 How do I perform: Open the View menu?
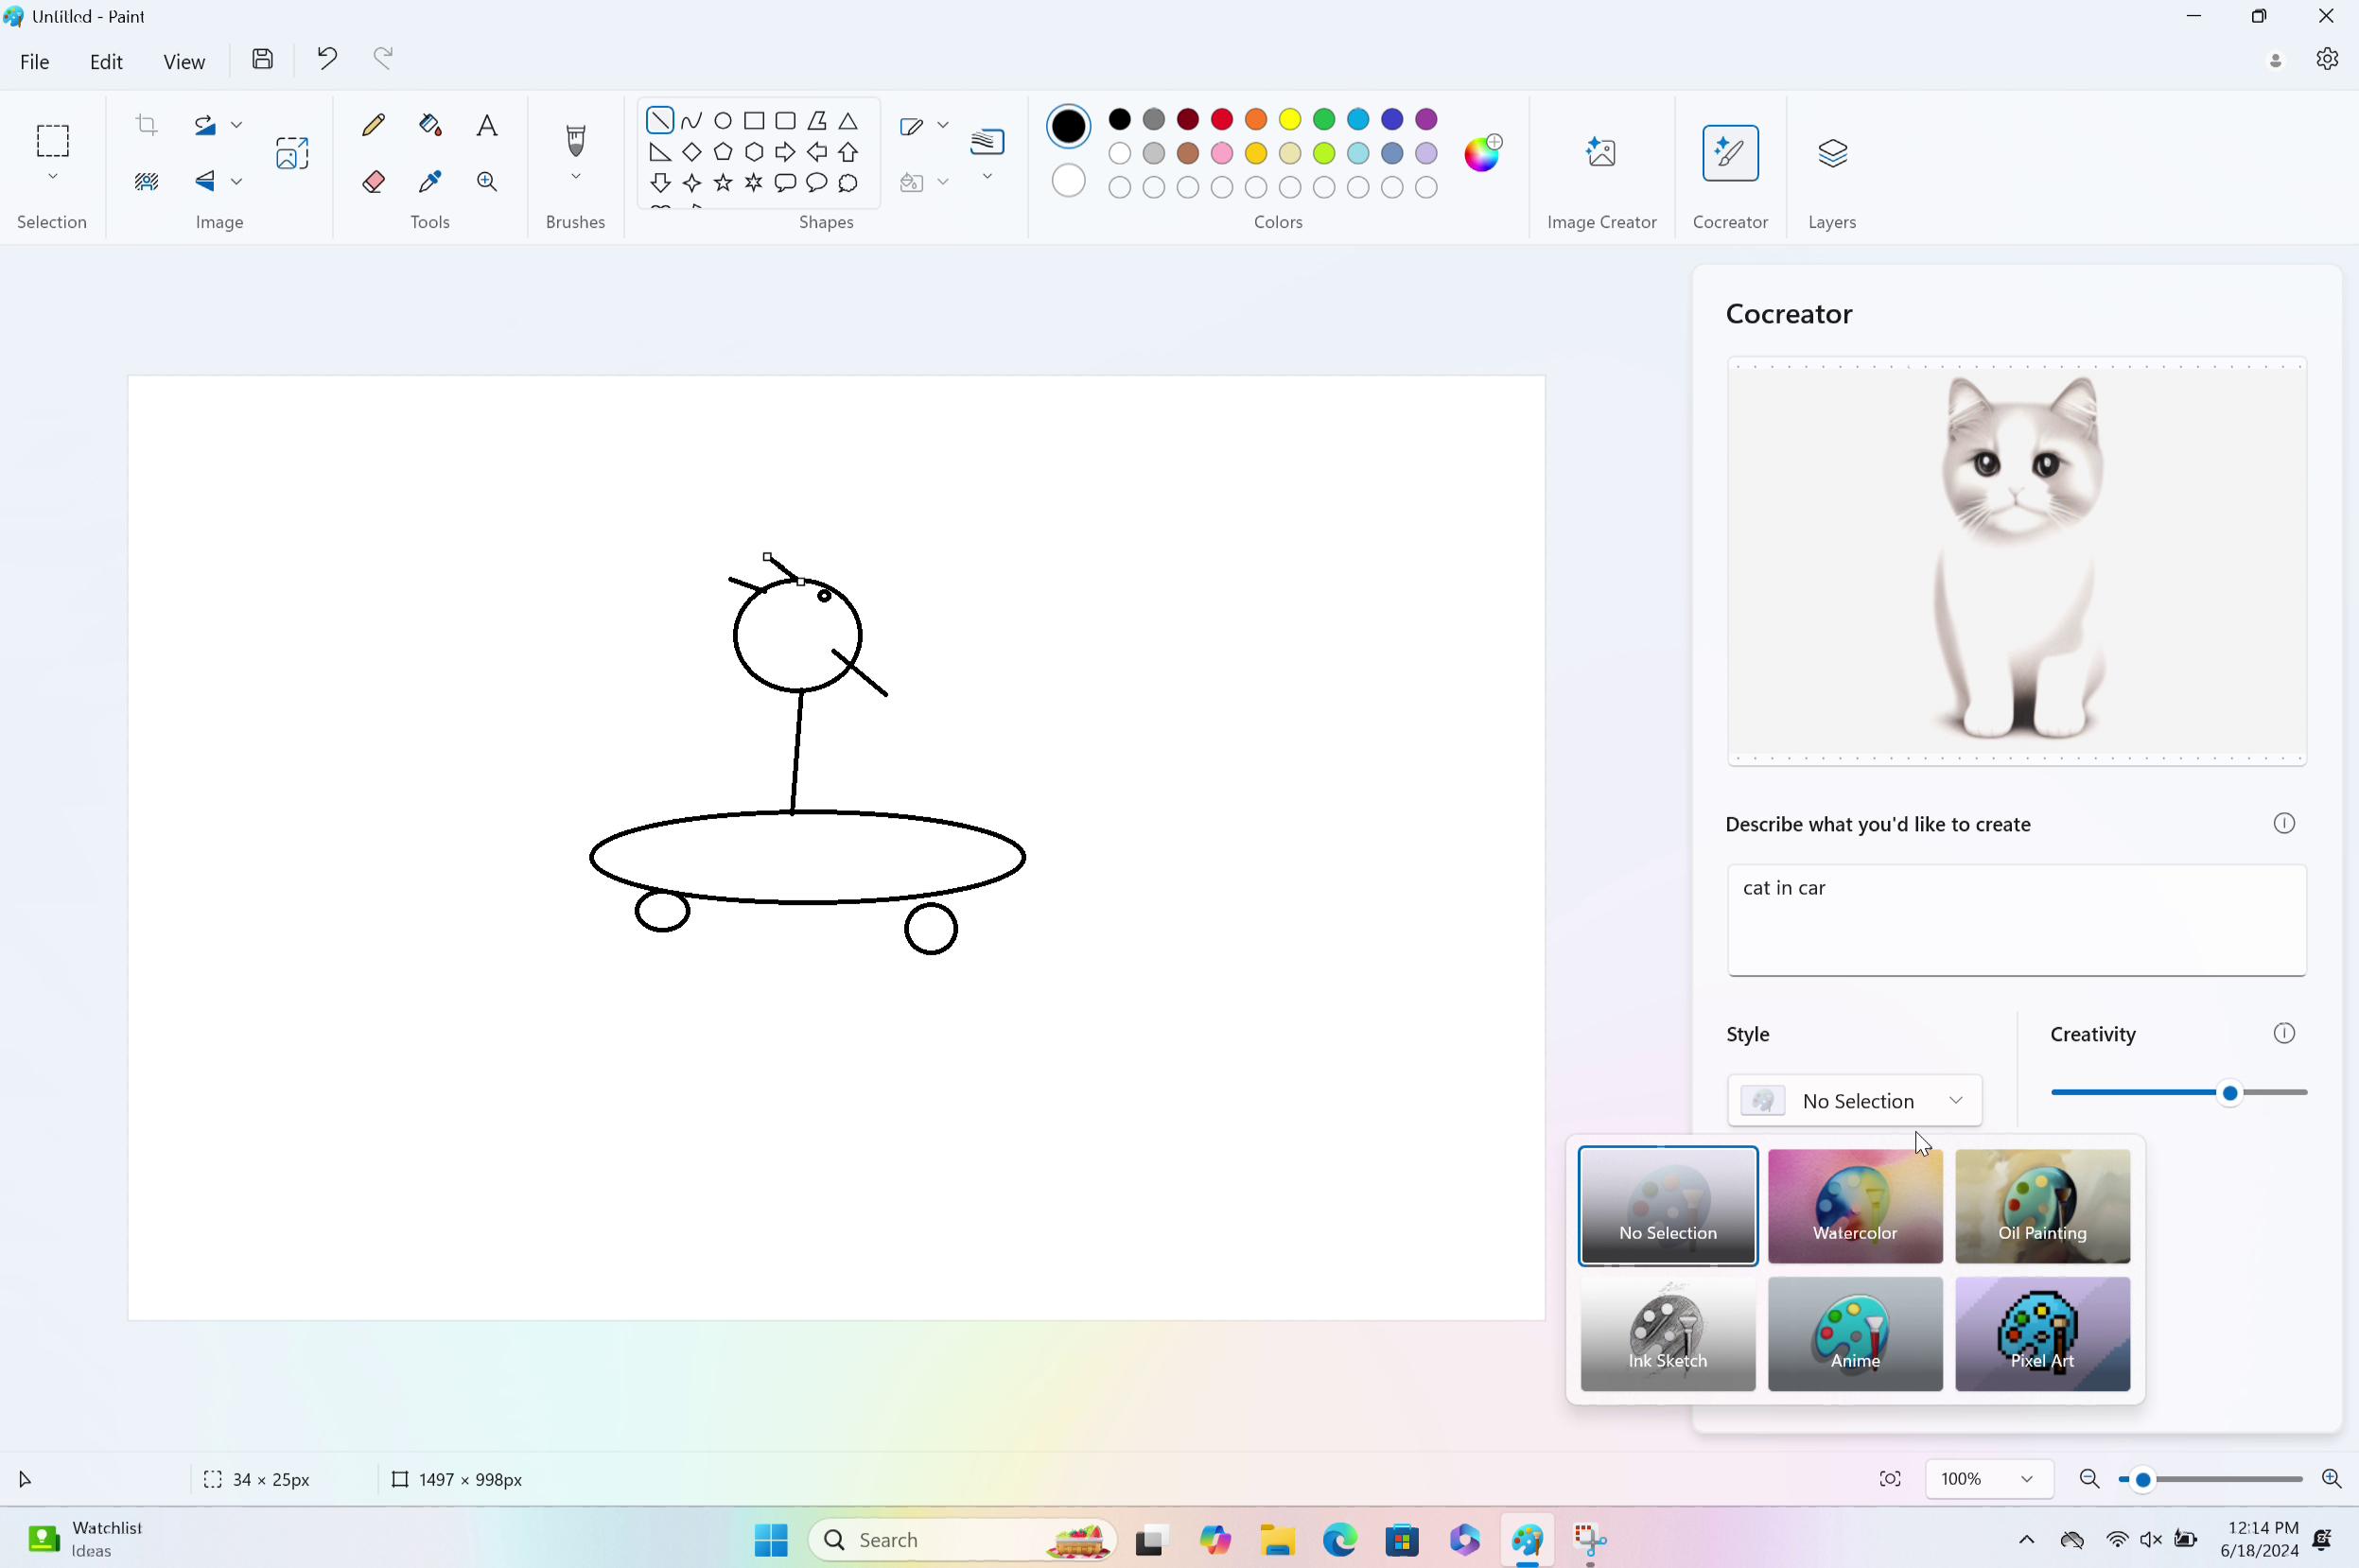(x=184, y=61)
